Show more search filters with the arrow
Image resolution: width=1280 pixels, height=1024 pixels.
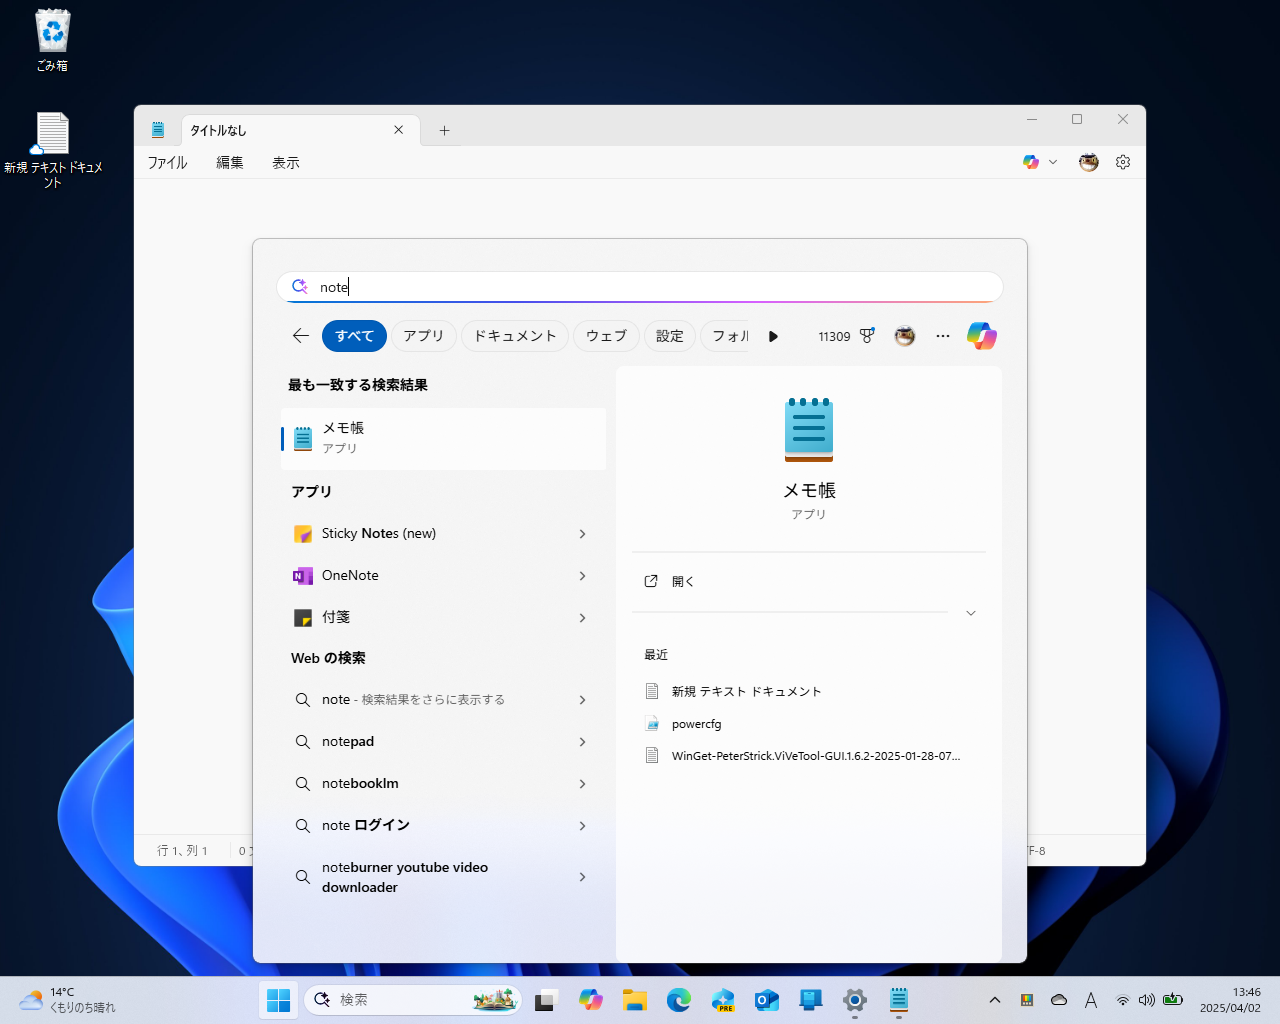click(x=773, y=336)
